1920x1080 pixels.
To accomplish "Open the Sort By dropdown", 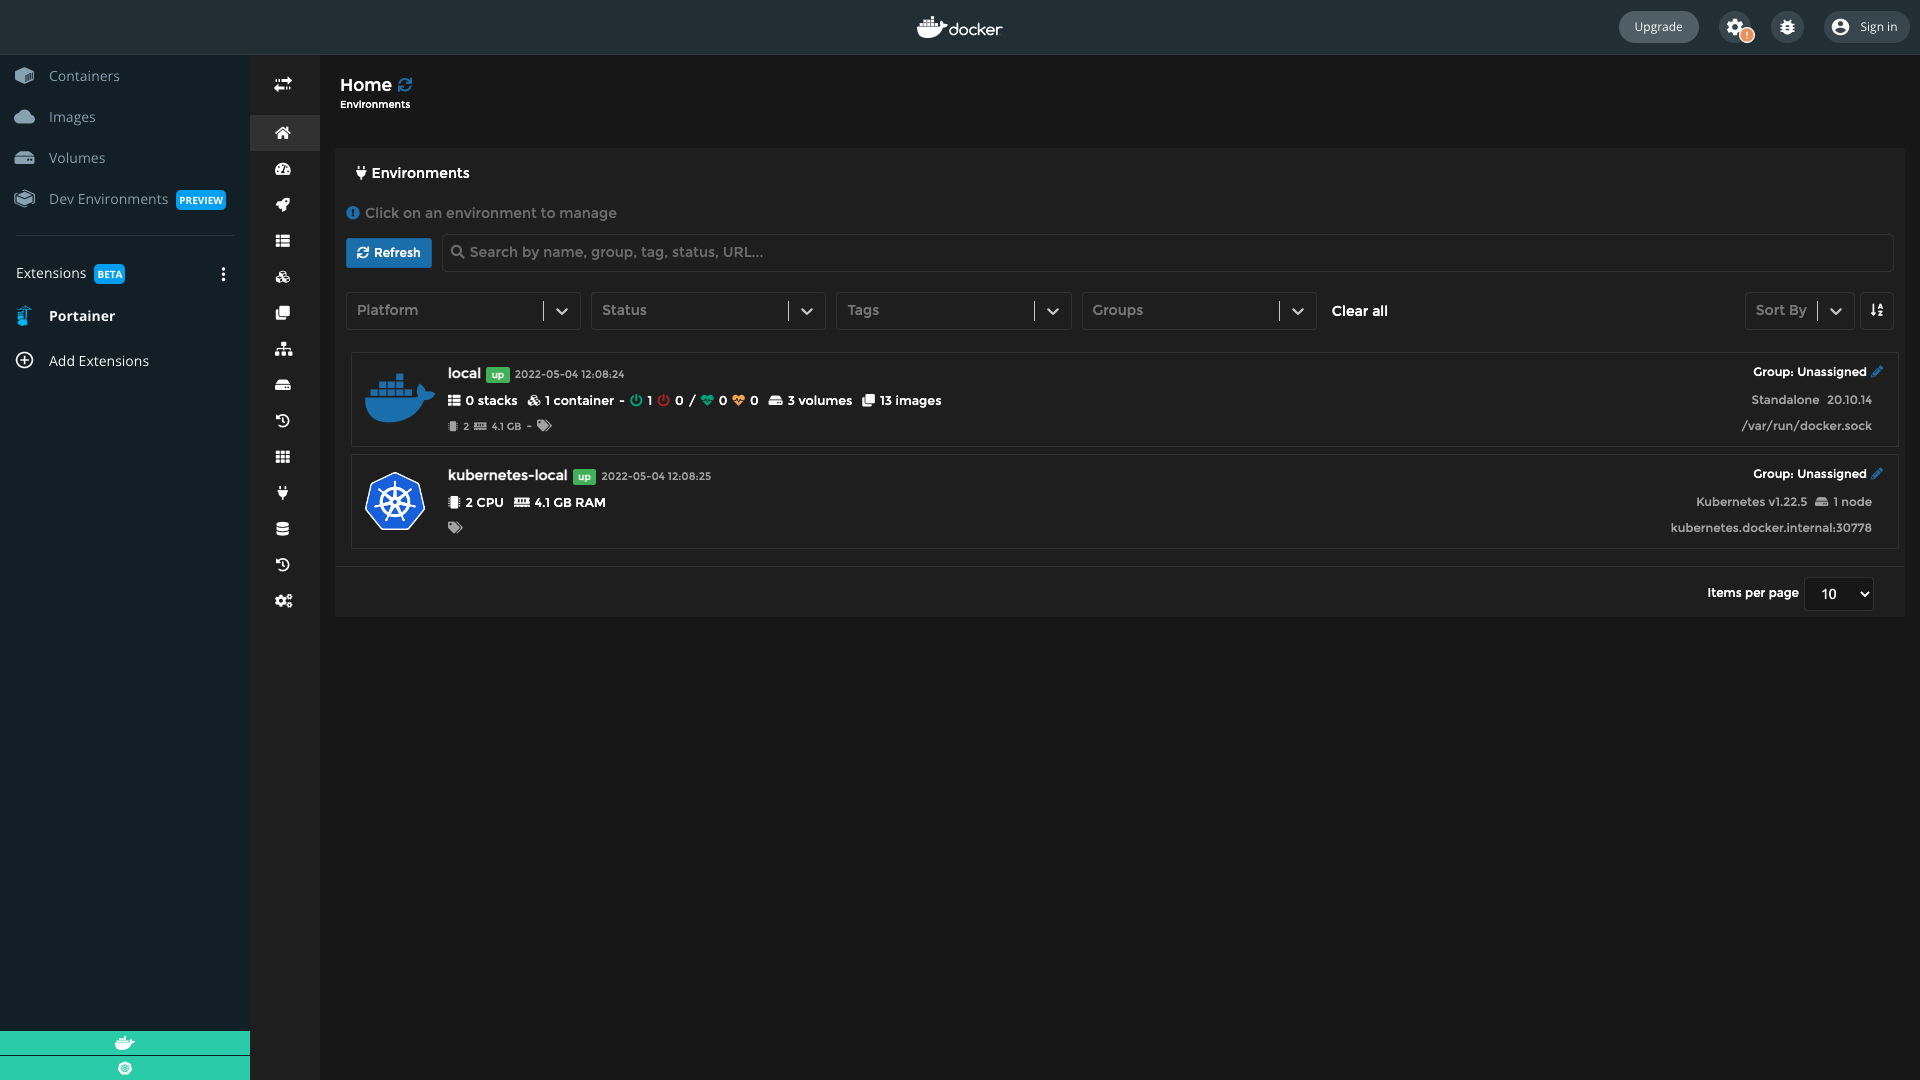I will point(1797,310).
